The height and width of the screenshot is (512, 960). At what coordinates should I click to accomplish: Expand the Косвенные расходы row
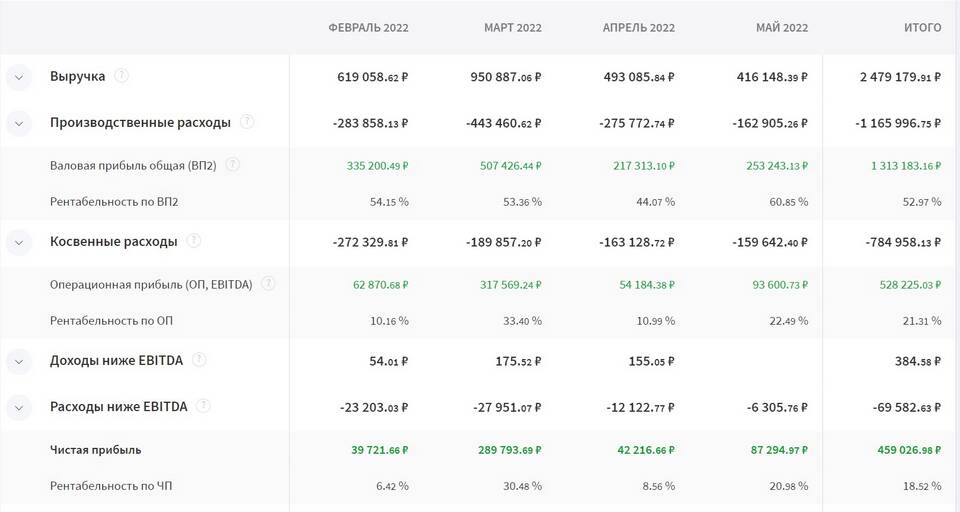pyautogui.click(x=18, y=242)
